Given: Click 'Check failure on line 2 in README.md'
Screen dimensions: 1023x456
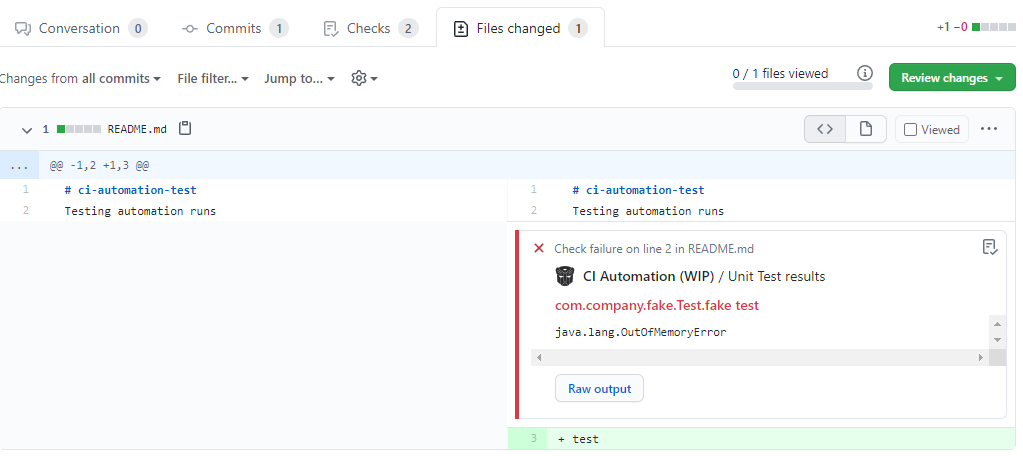Looking at the screenshot, I should [654, 249].
